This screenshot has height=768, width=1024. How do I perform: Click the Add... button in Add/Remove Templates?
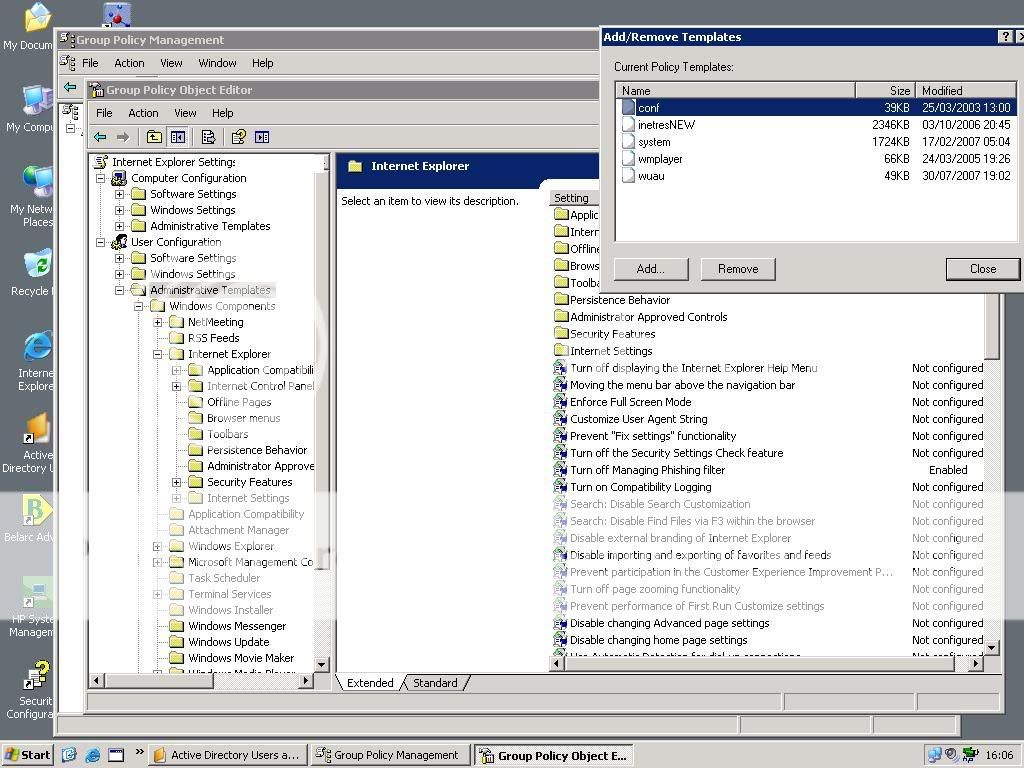pos(650,269)
